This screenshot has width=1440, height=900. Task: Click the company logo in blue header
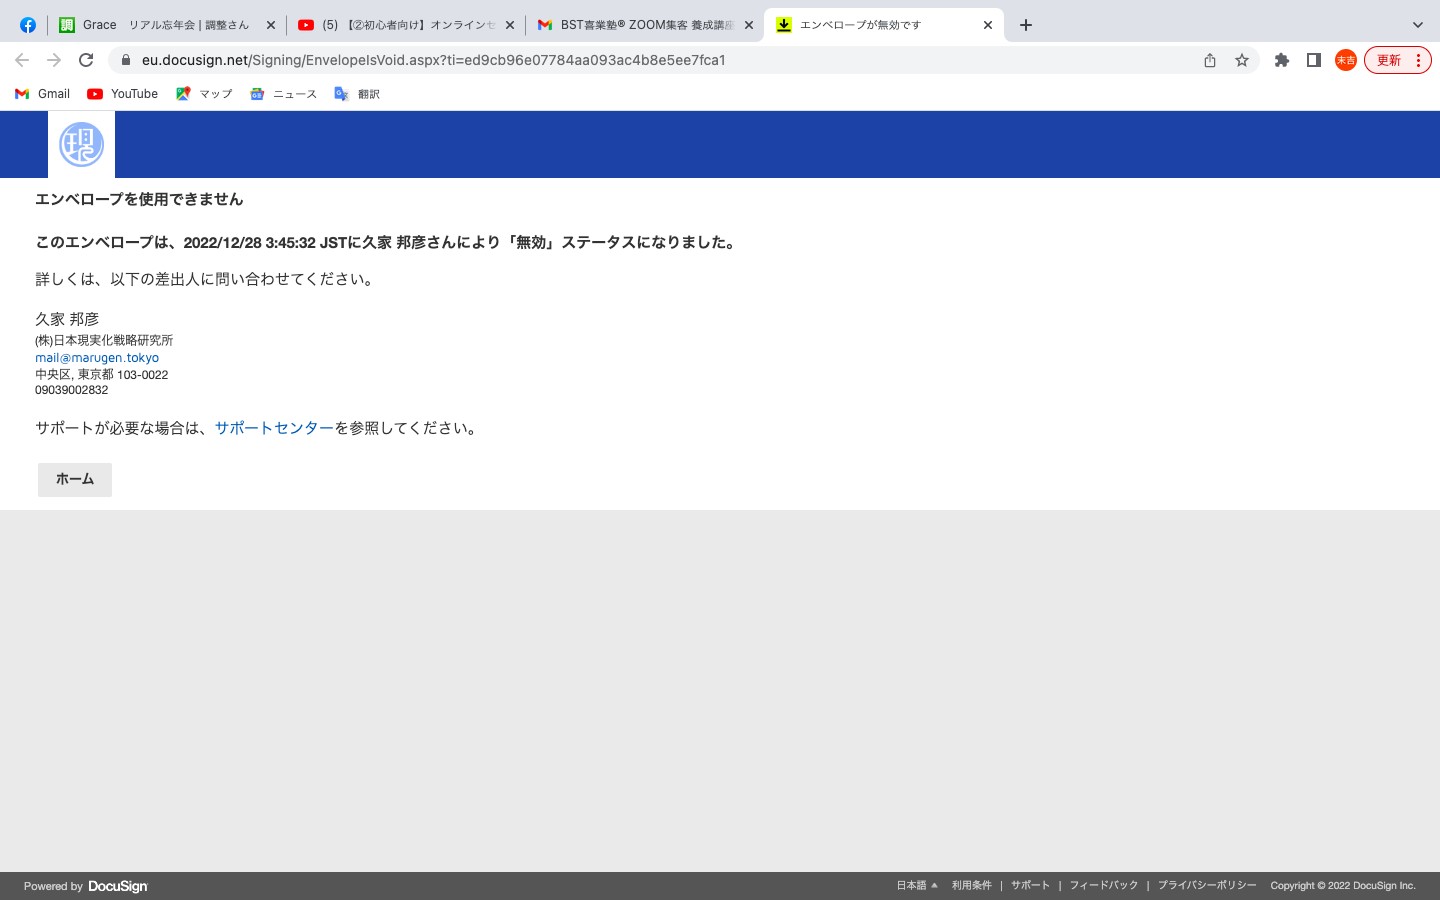tap(81, 145)
